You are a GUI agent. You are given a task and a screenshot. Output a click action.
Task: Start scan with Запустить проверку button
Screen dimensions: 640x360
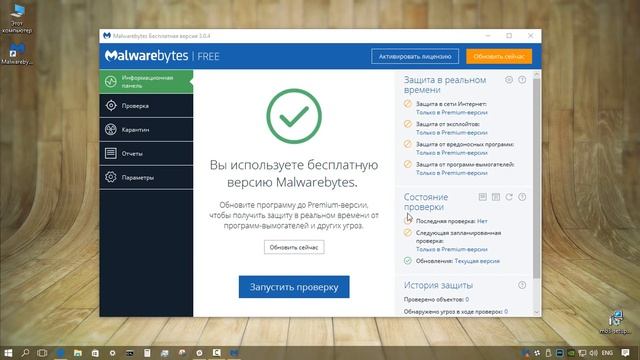pos(294,287)
